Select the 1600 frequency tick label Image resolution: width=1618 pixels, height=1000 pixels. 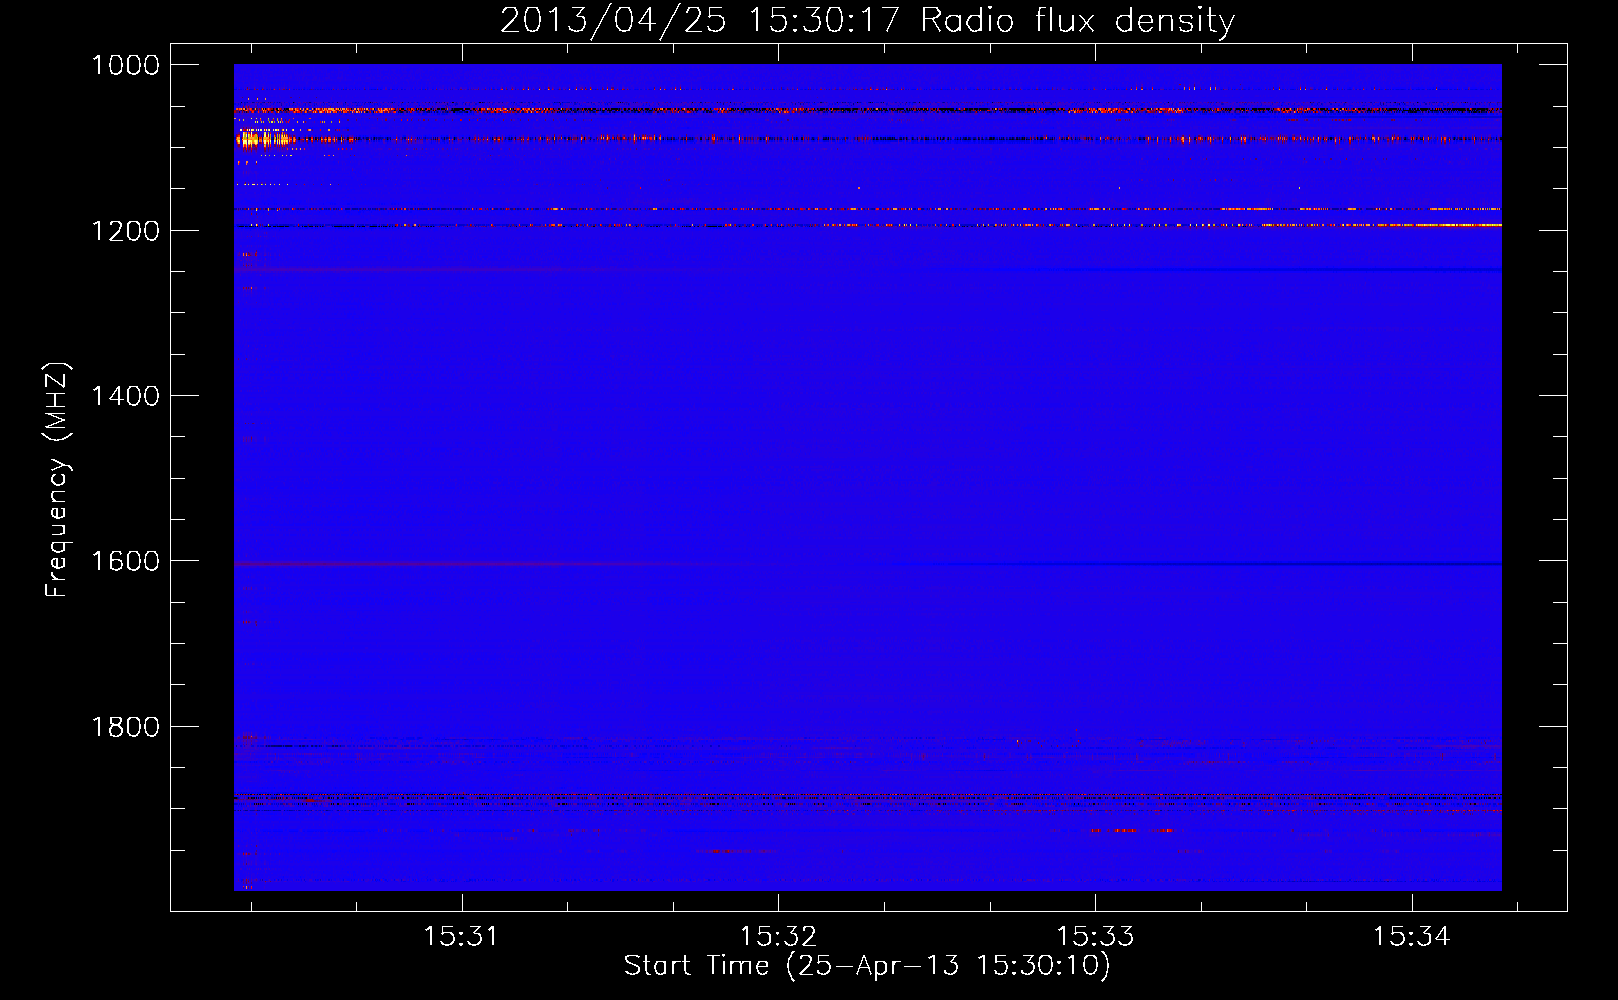tap(125, 561)
